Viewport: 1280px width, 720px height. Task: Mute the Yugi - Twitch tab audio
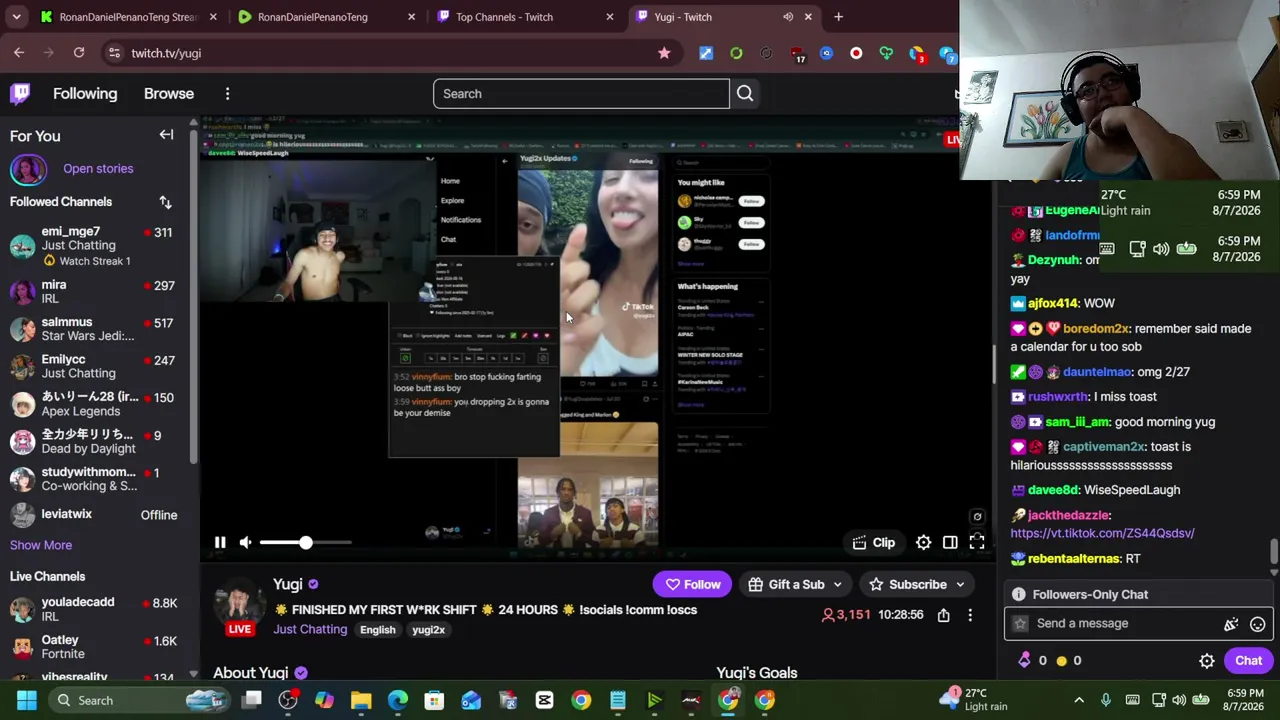pos(788,17)
